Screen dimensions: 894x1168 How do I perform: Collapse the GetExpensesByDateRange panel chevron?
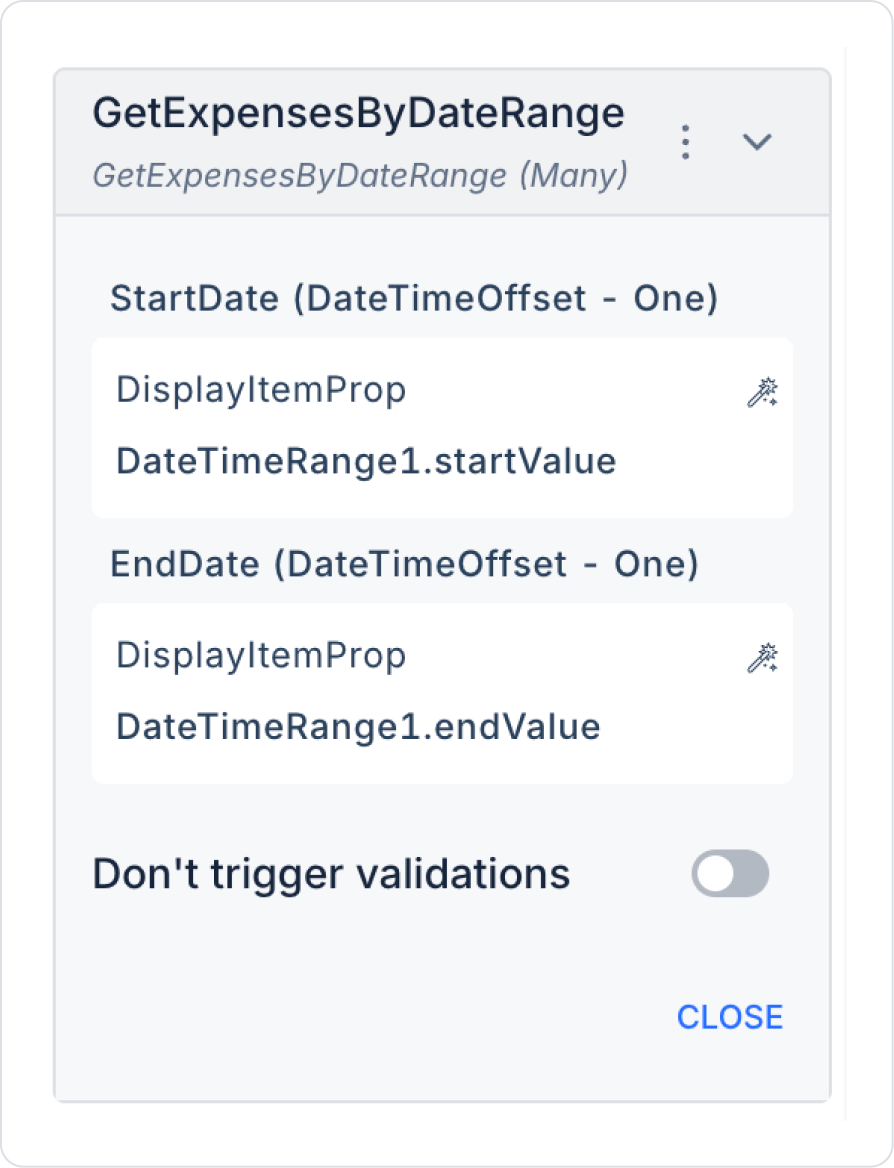tap(757, 142)
